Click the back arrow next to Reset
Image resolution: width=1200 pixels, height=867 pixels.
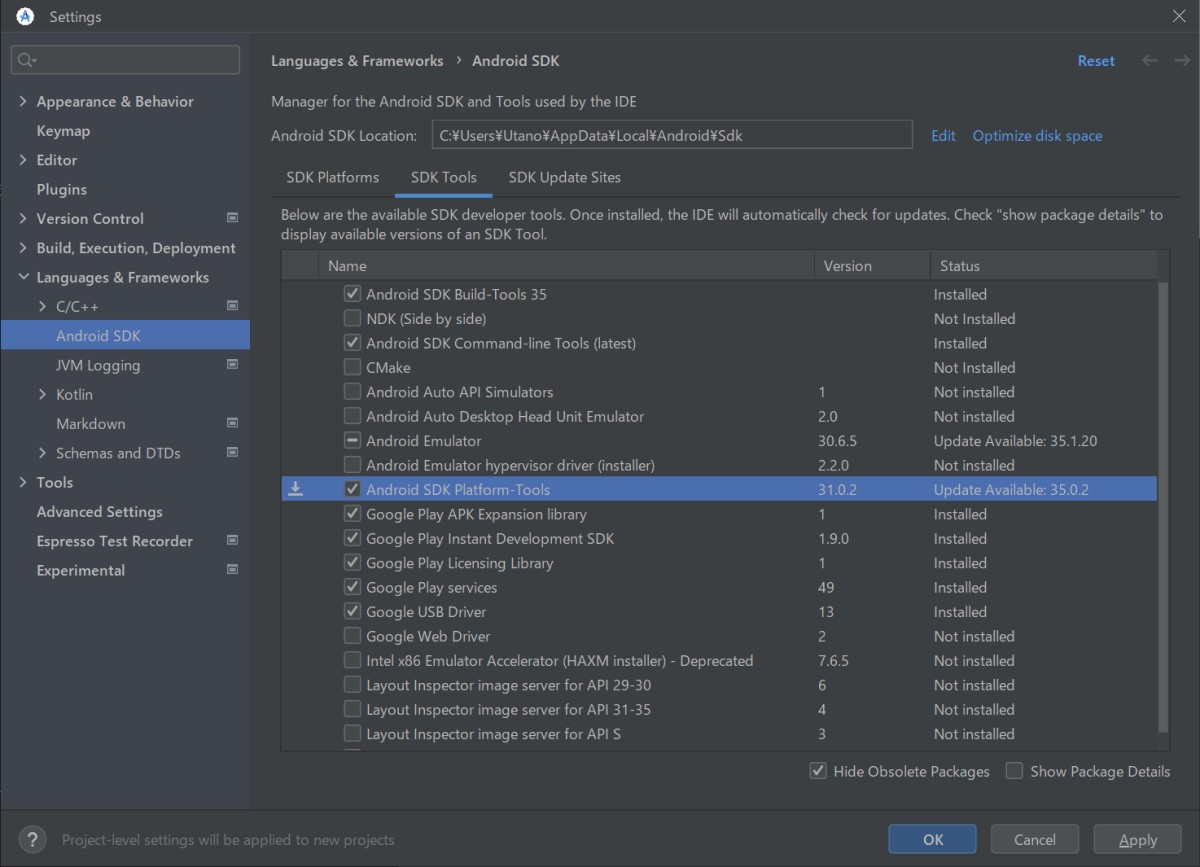1150,61
